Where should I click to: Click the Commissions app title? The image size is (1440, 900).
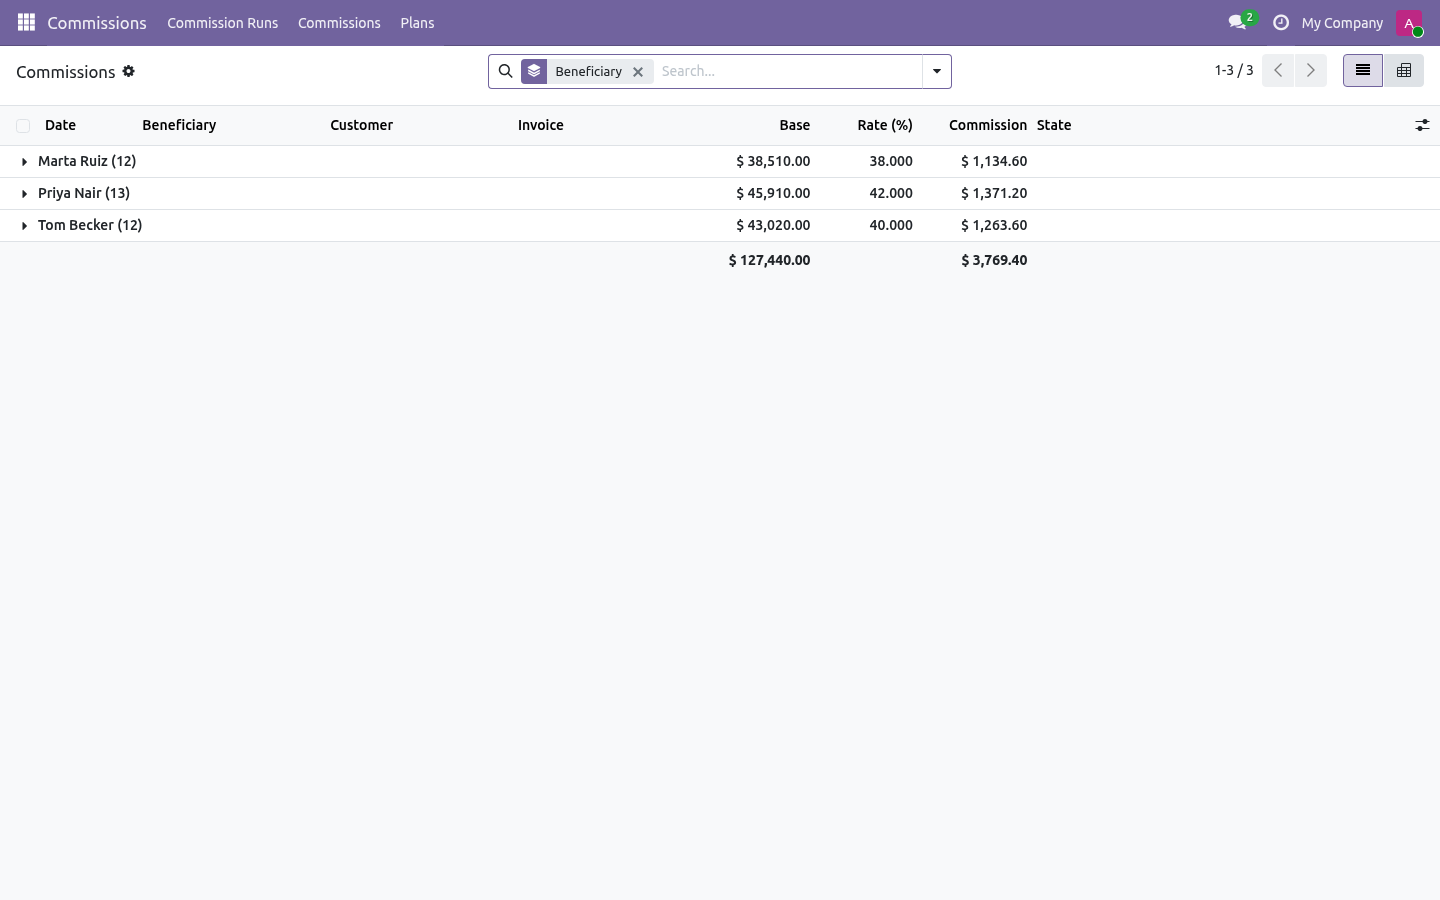pyautogui.click(x=97, y=23)
